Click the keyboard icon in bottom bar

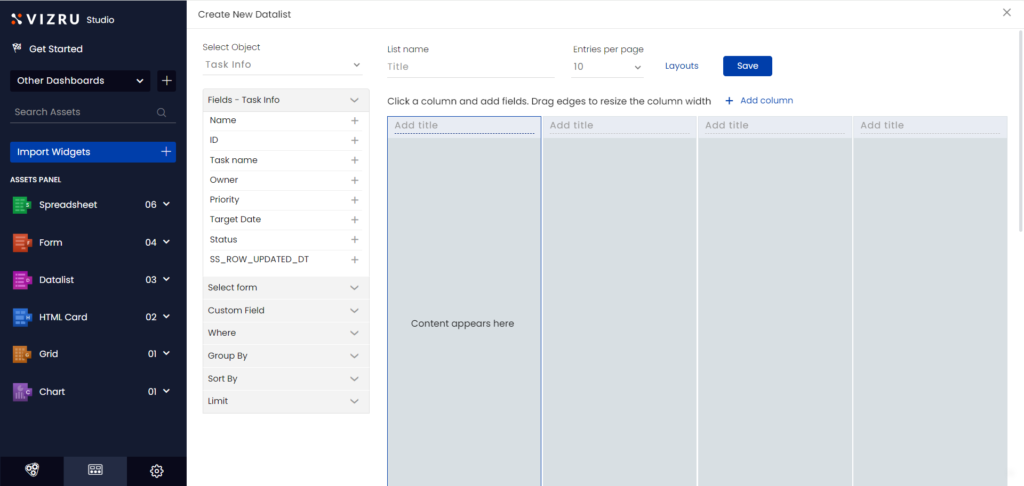coord(95,470)
